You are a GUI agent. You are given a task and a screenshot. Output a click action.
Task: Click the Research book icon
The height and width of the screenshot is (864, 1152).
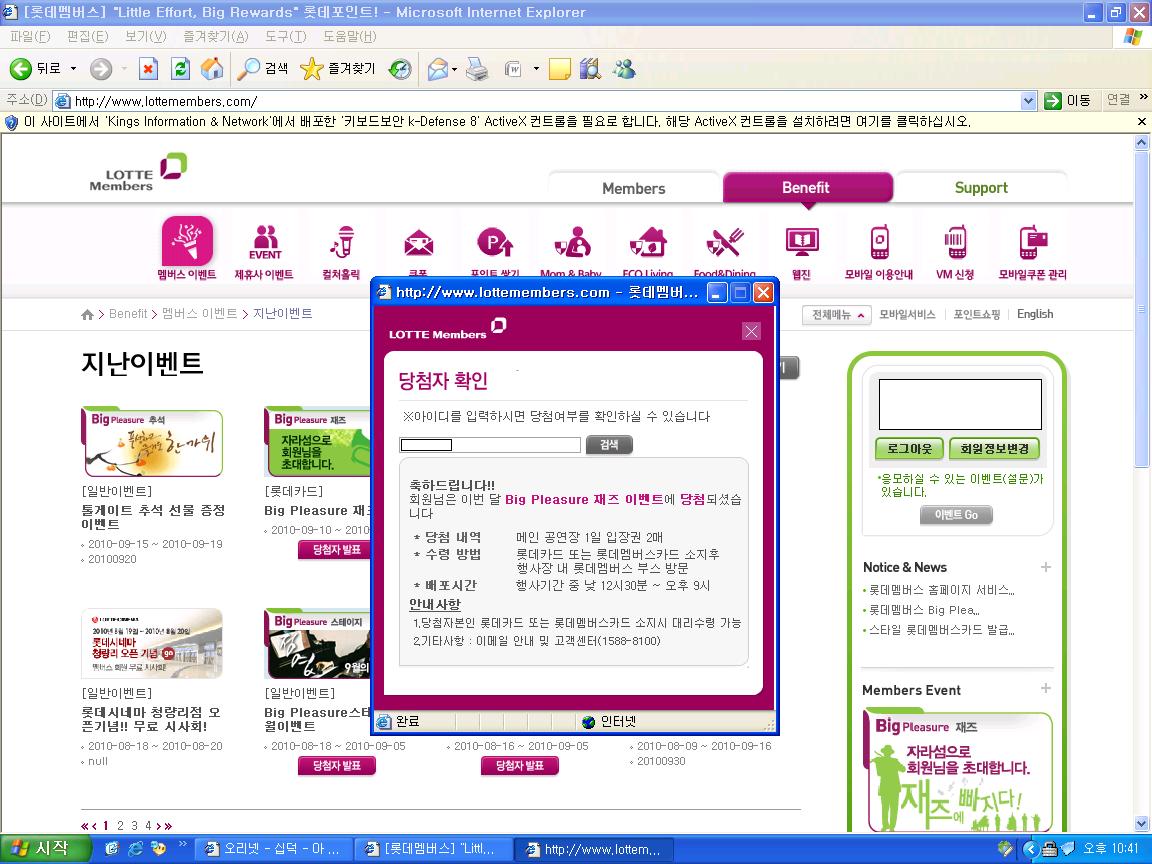point(590,69)
